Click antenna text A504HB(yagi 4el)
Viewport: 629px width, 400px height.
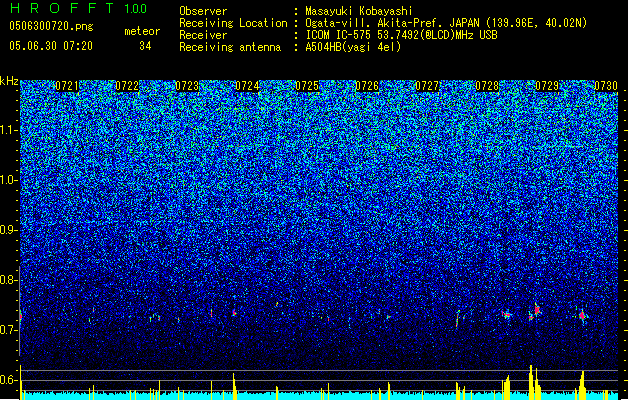[353, 47]
